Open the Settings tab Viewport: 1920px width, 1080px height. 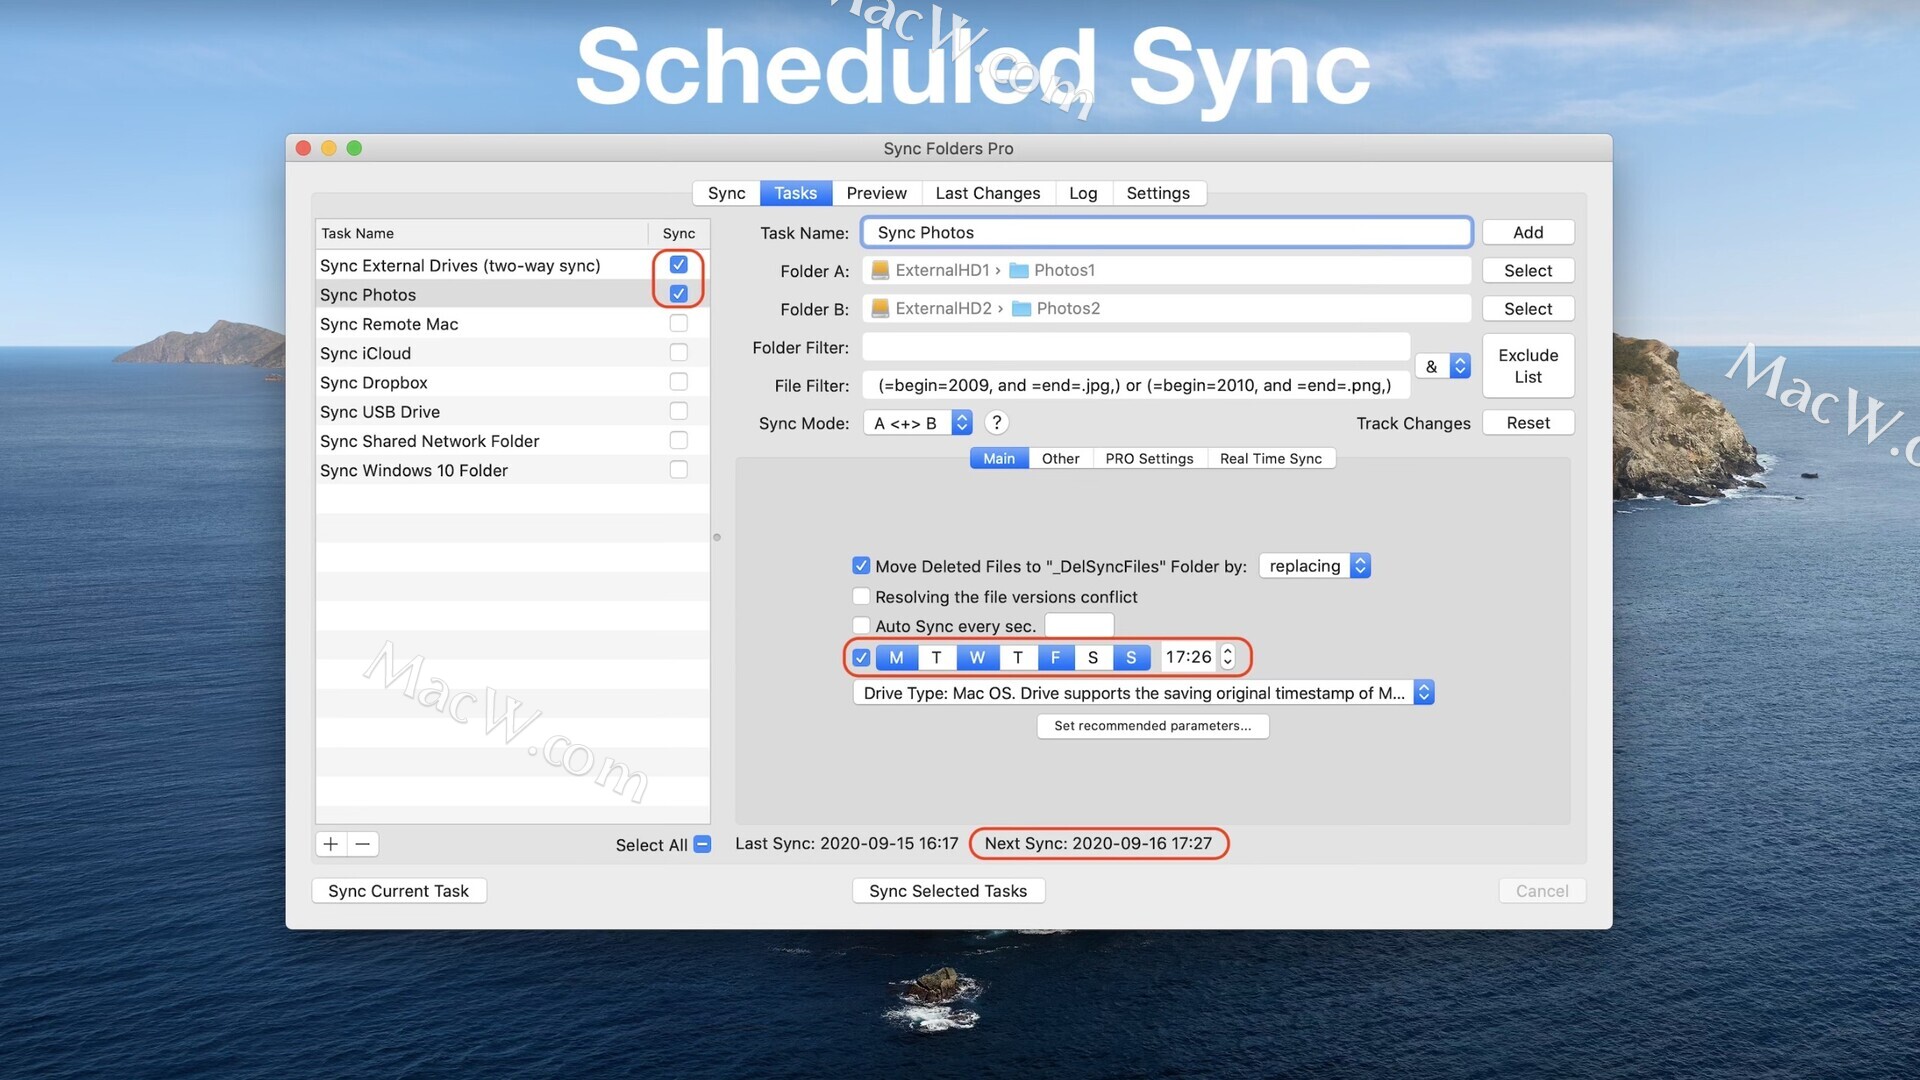pos(1158,193)
